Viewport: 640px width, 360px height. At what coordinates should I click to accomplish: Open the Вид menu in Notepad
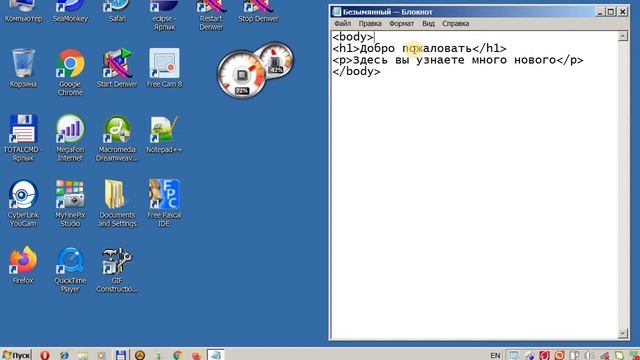[x=428, y=24]
